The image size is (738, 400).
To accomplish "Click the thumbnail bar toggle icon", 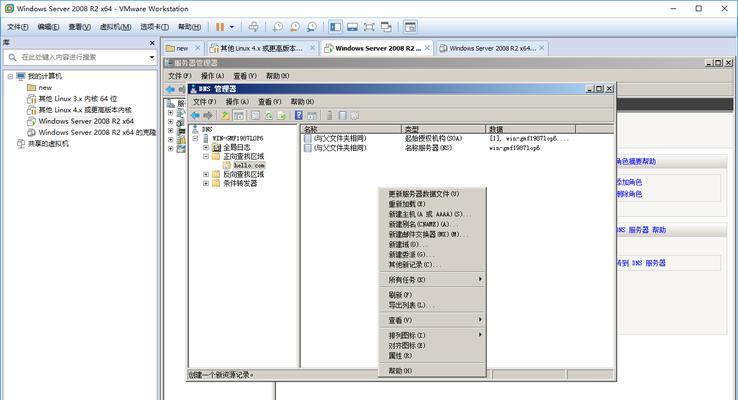I will click(x=352, y=27).
